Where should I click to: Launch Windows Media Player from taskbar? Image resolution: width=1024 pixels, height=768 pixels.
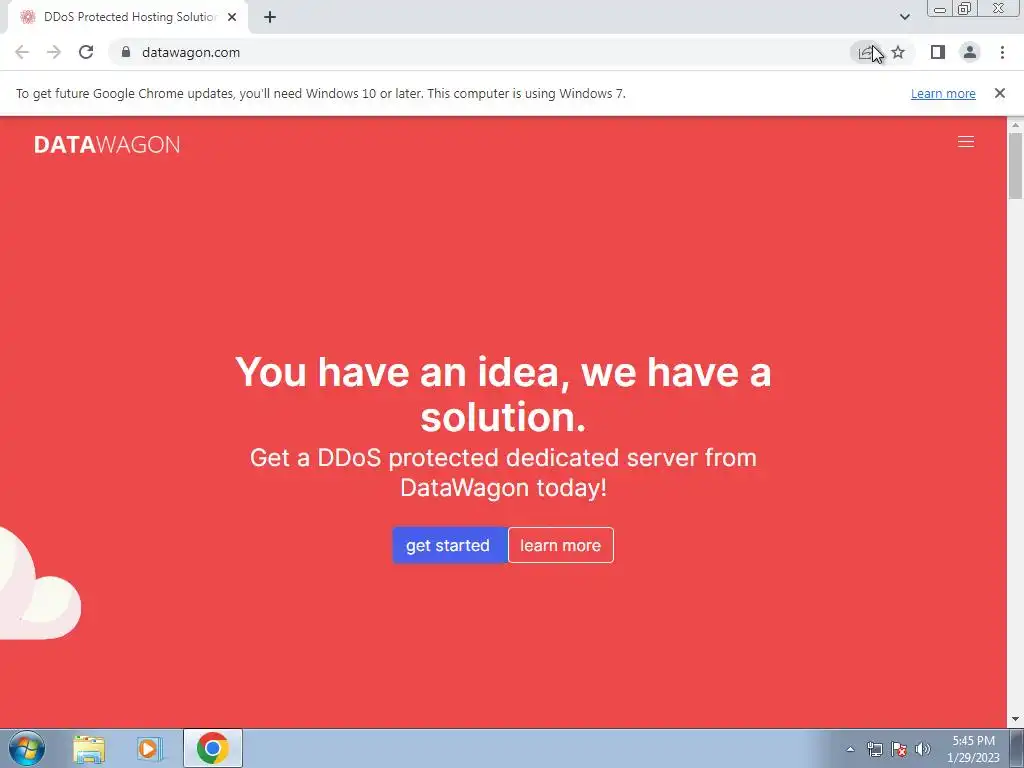click(x=149, y=748)
